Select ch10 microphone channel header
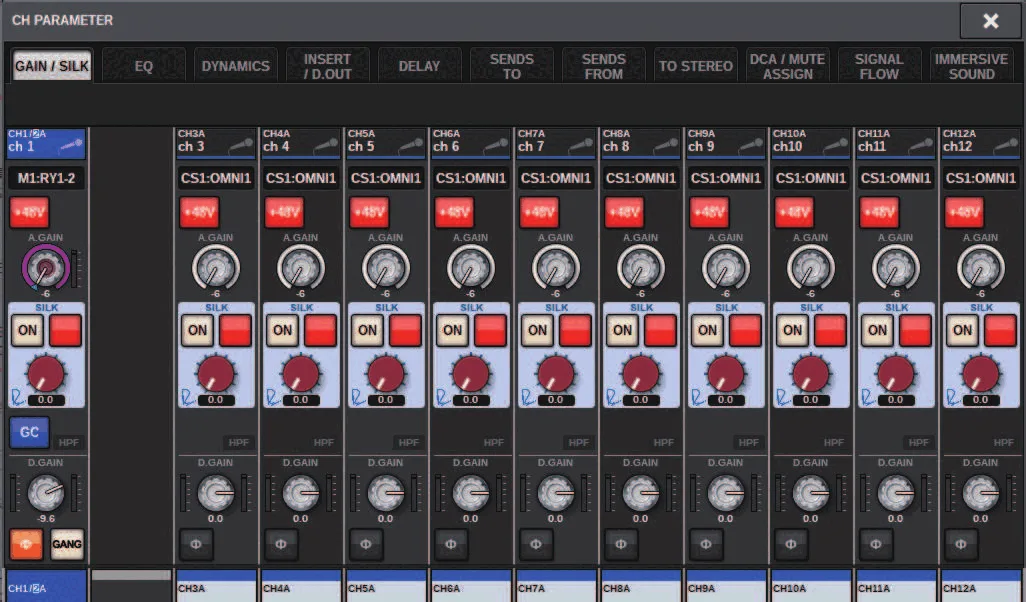1026x602 pixels. tap(811, 142)
